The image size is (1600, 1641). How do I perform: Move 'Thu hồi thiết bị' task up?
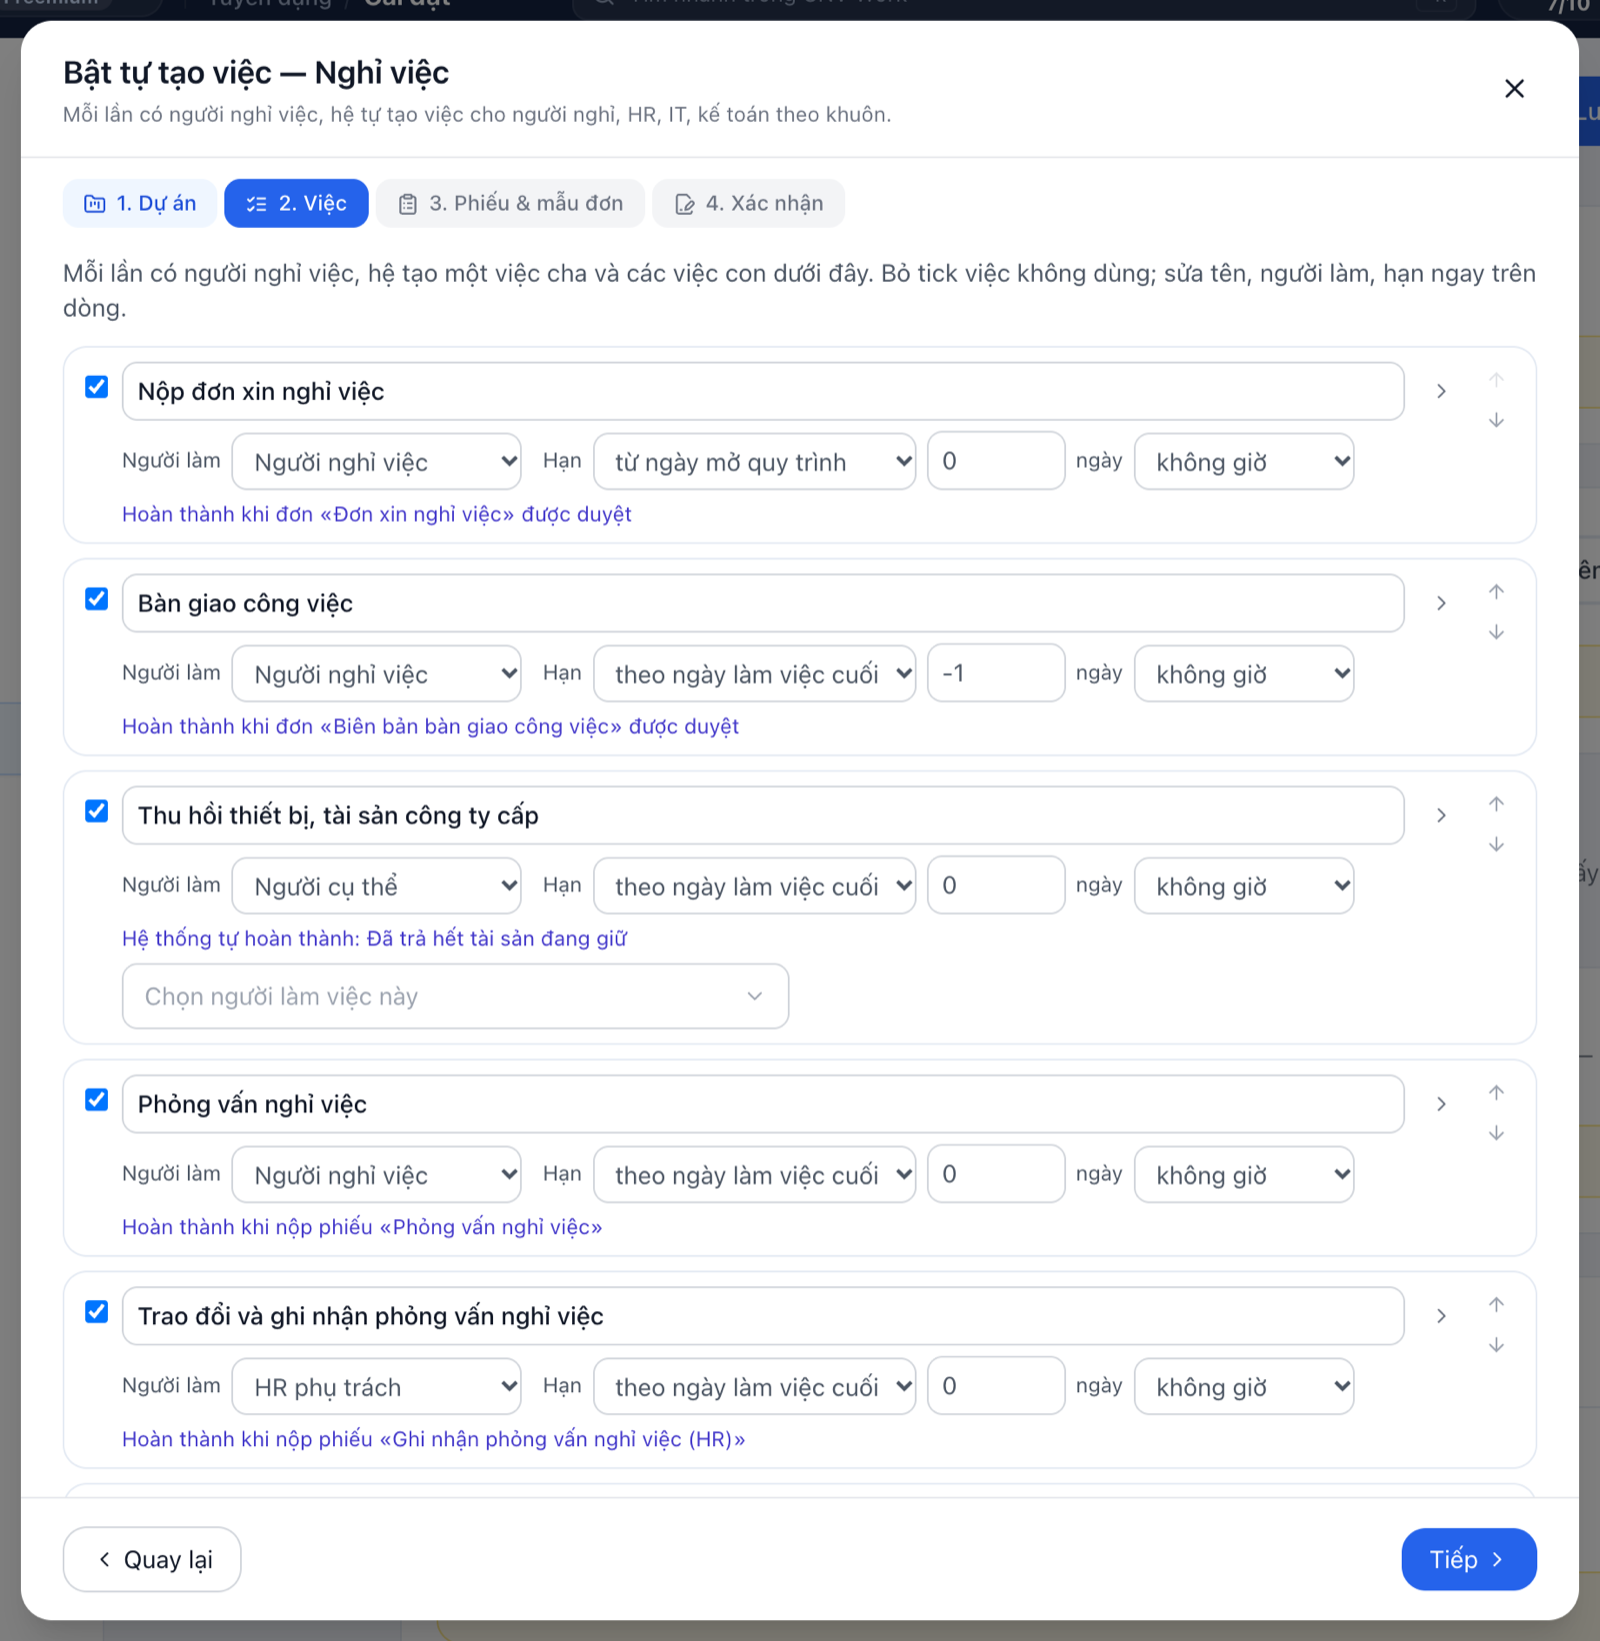click(x=1496, y=804)
